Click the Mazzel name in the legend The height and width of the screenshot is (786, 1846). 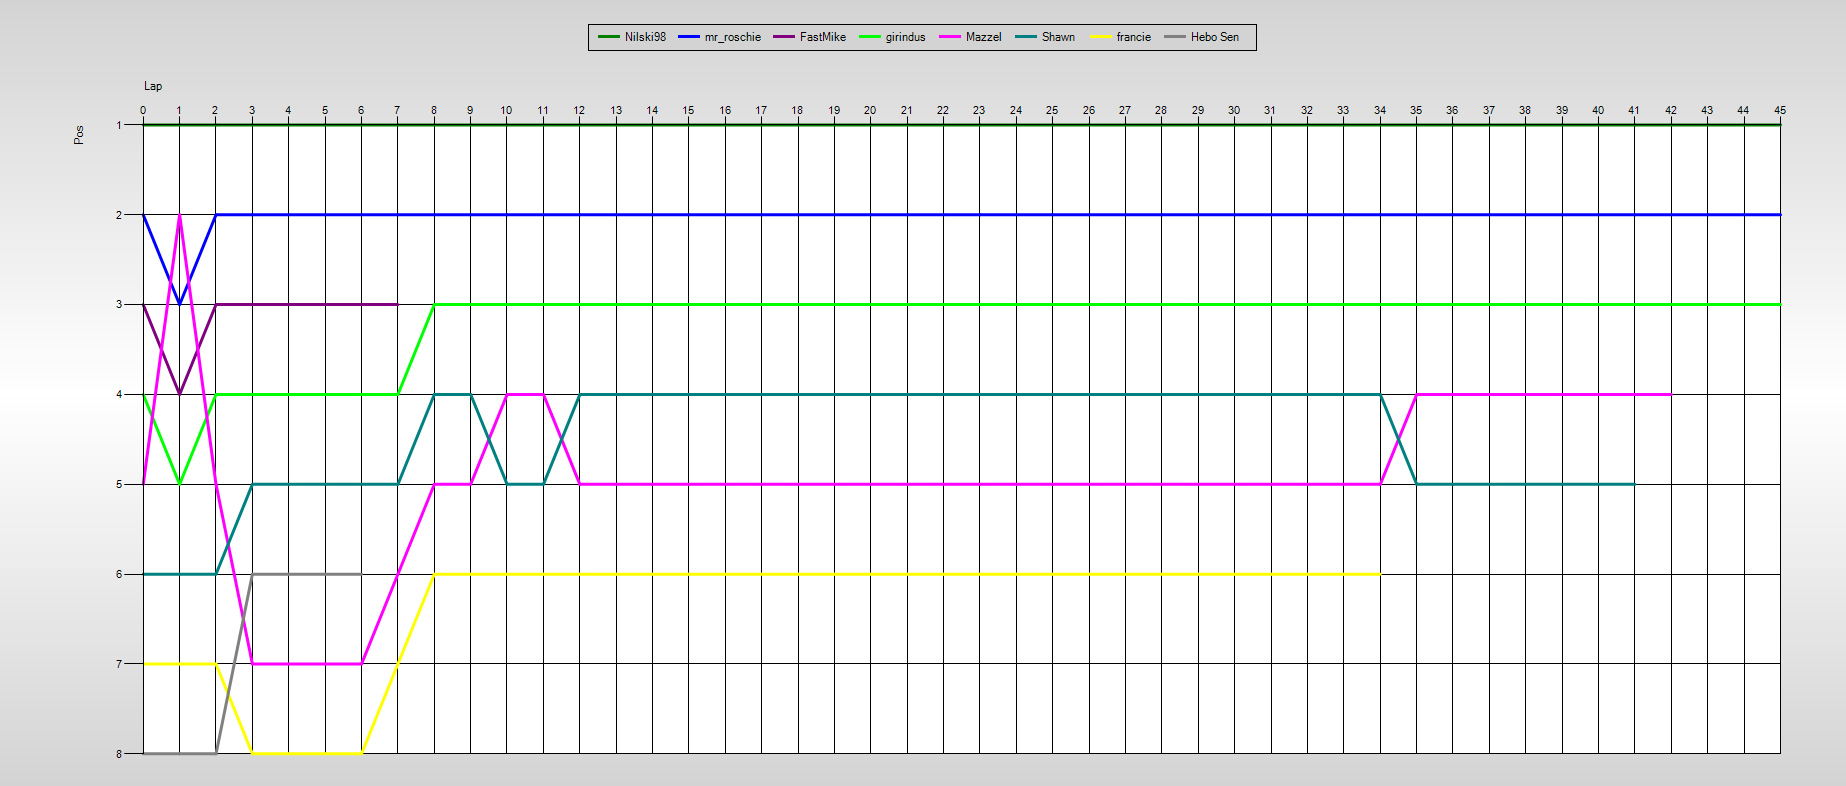tap(983, 37)
